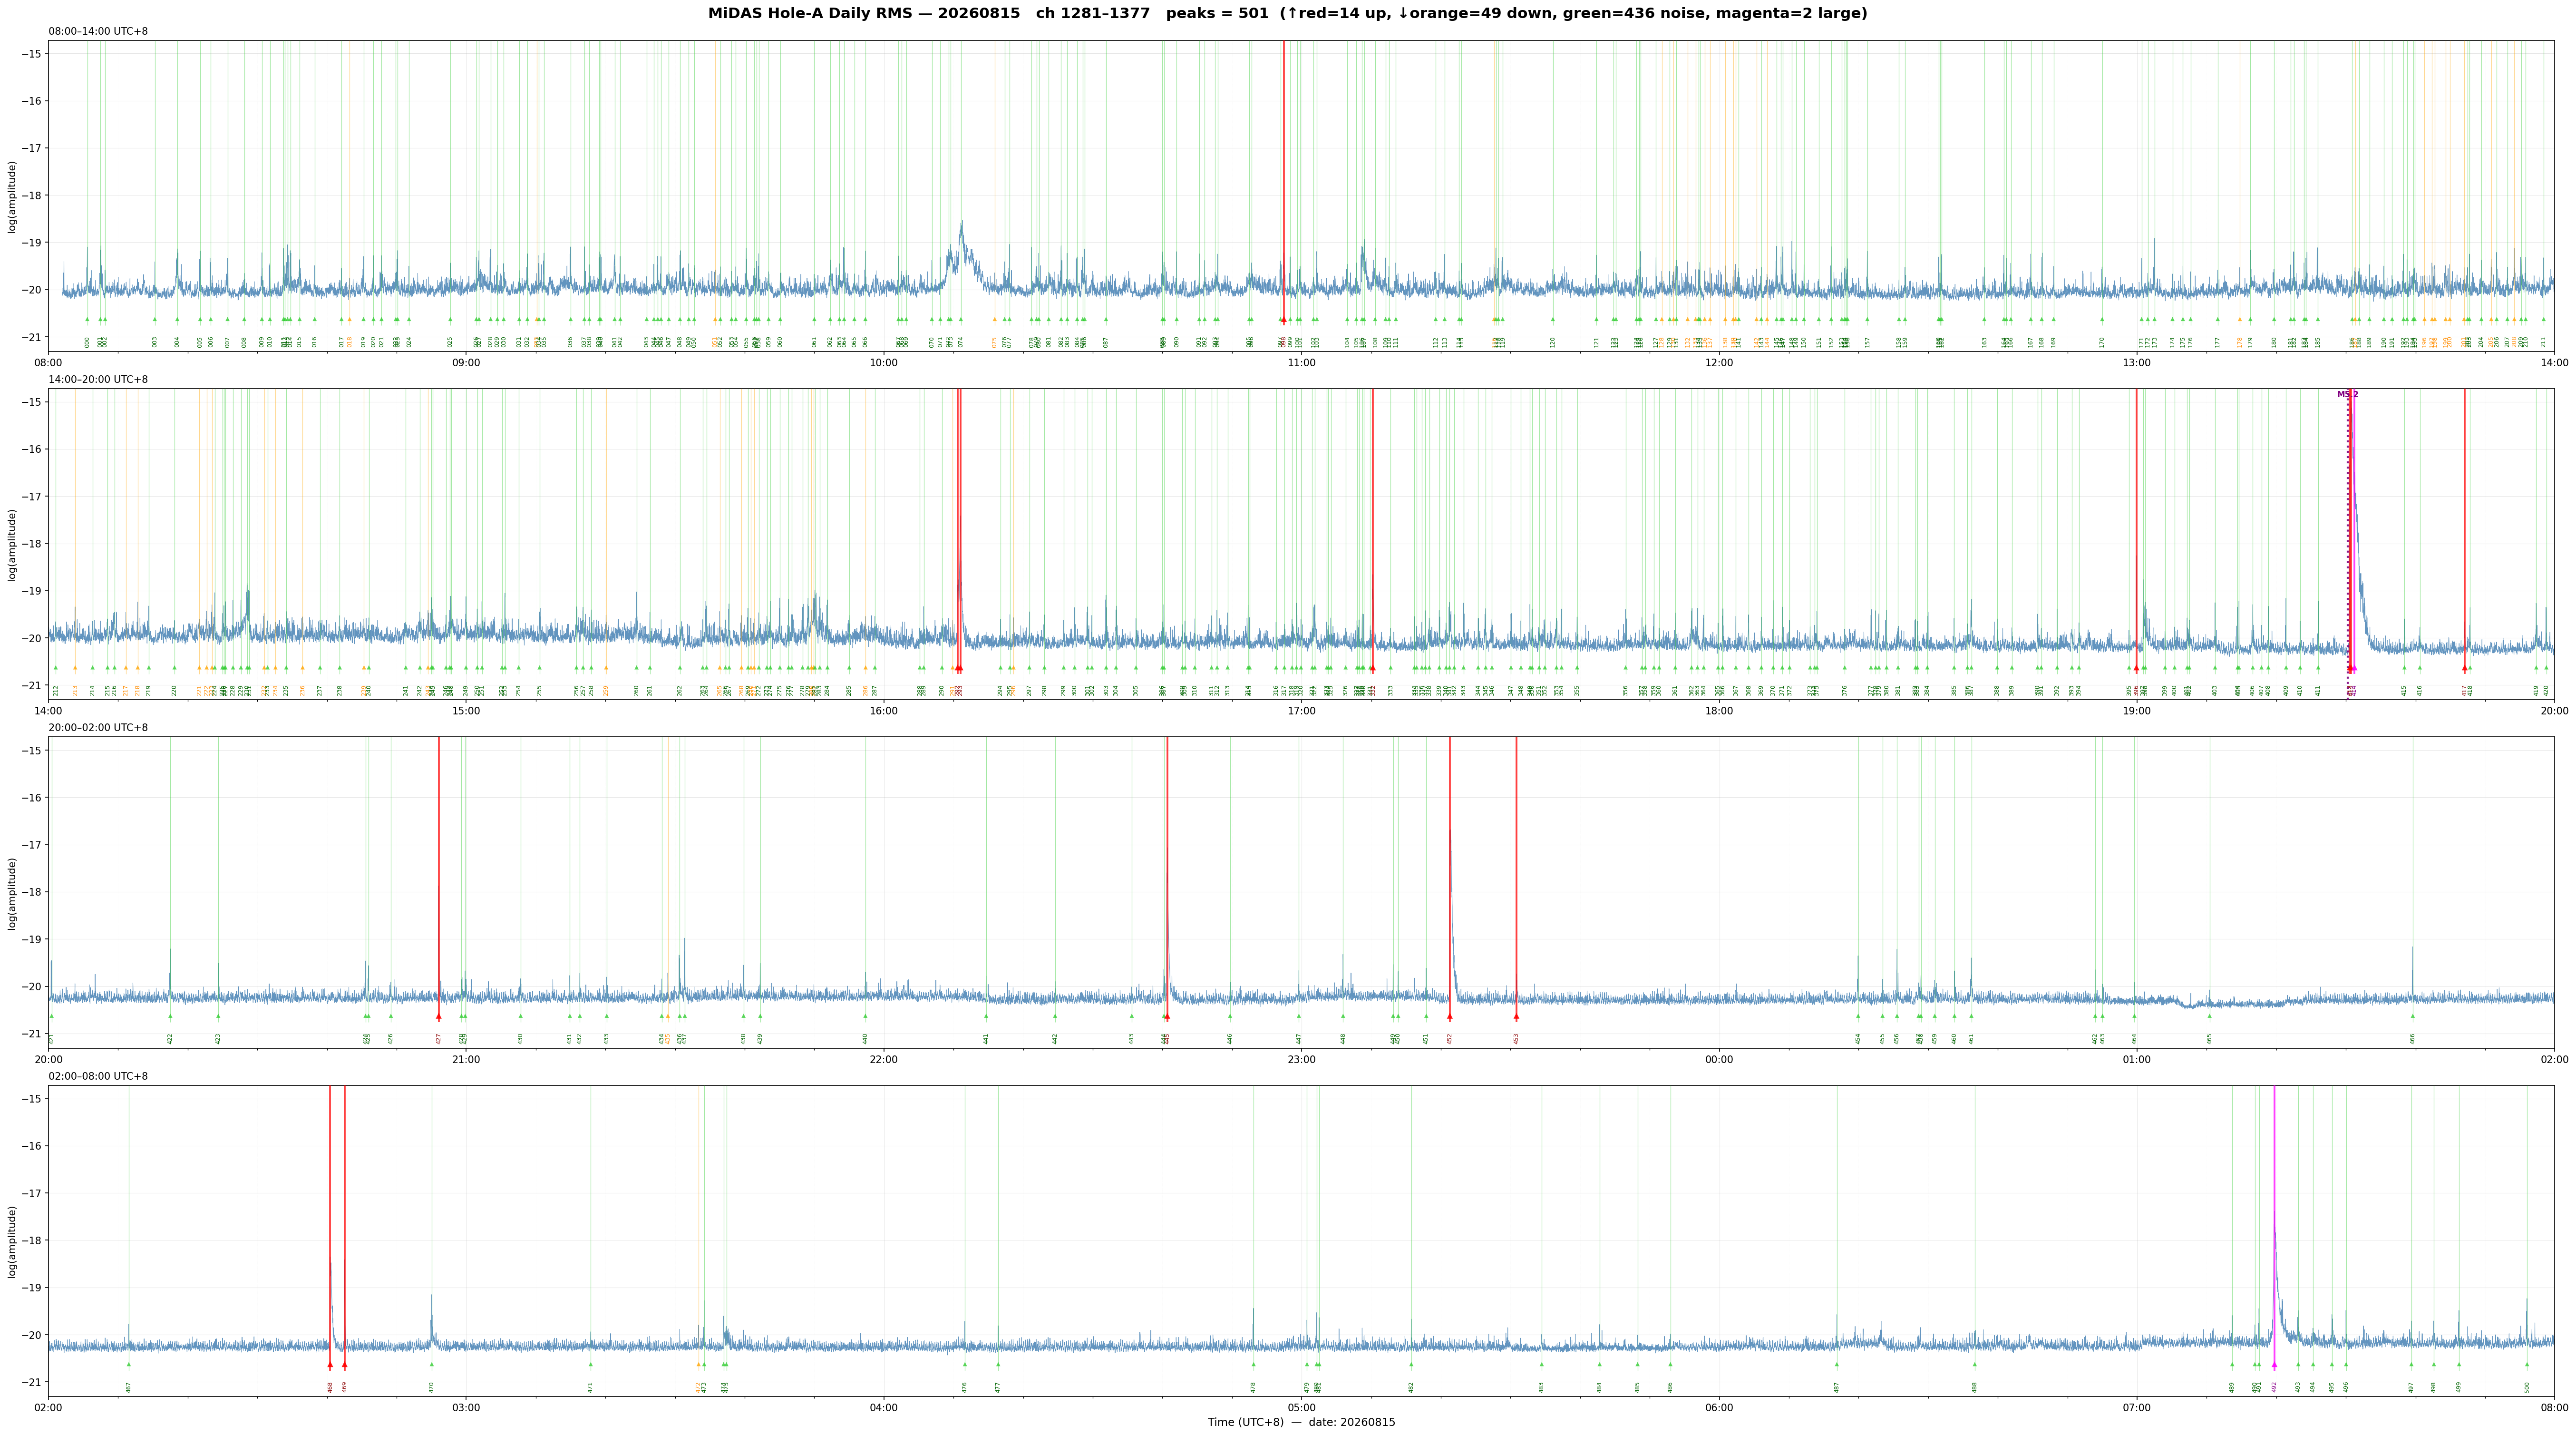Click the "09:00" time tick label
The image size is (2576, 1435).
pos(466,362)
